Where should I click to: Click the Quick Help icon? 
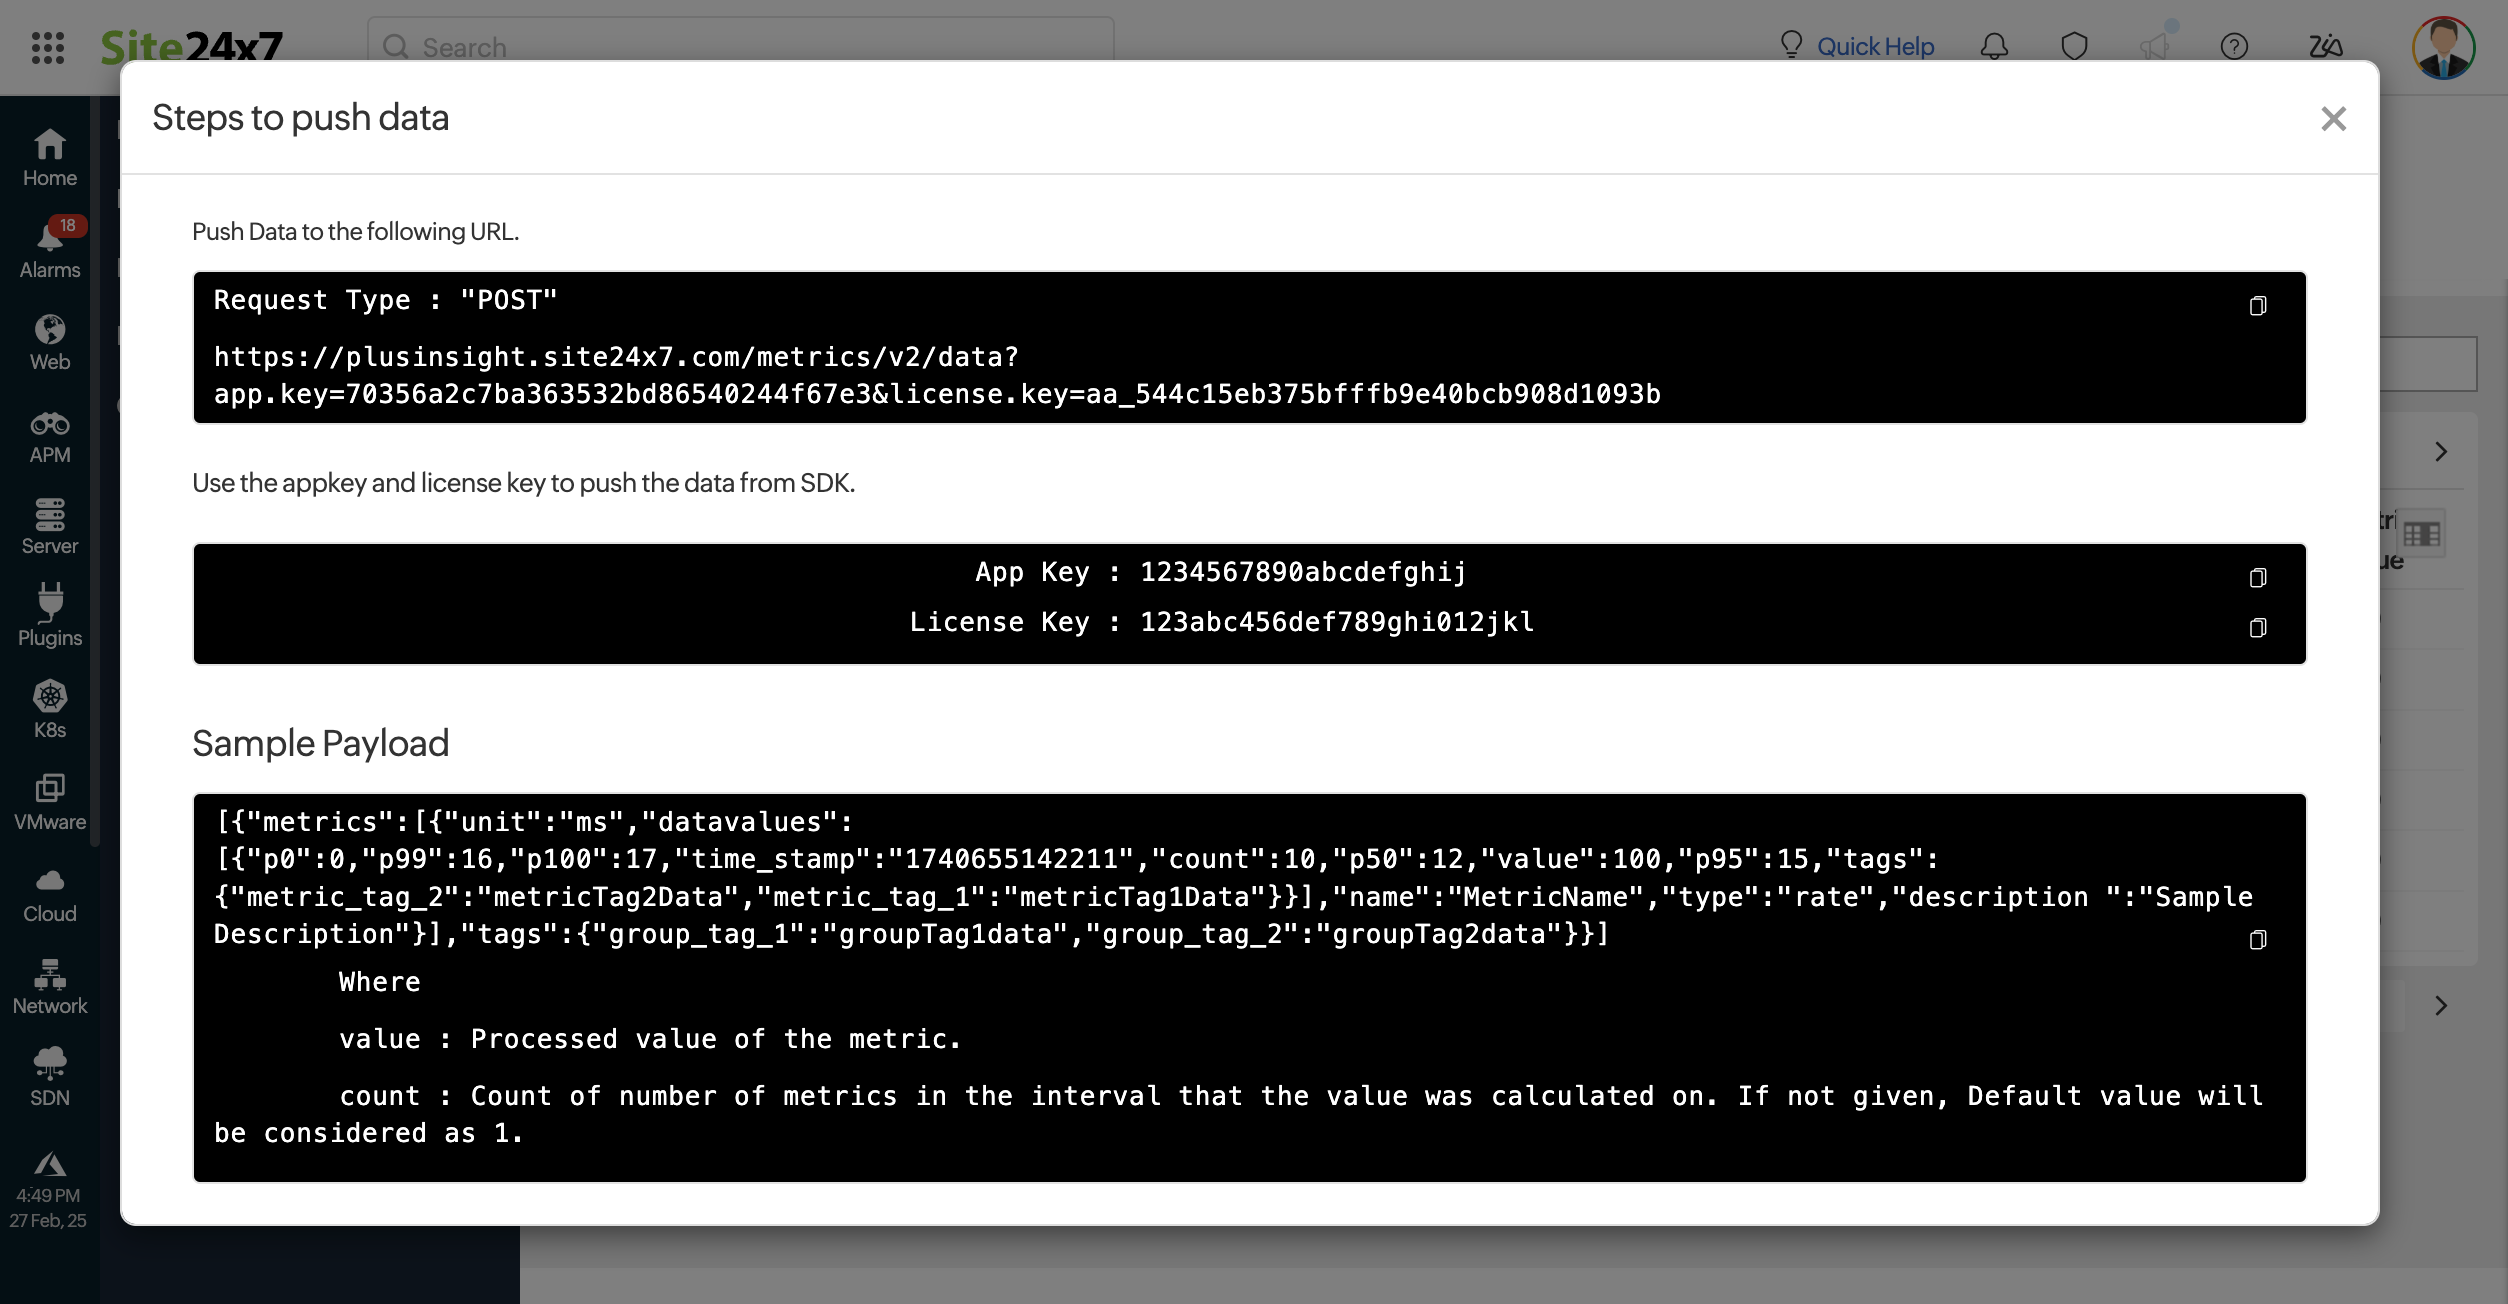click(x=1790, y=45)
